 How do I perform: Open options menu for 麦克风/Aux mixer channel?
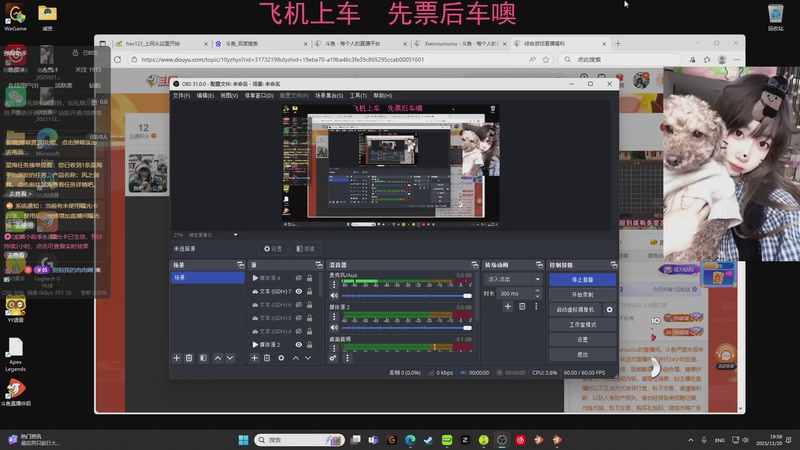click(334, 284)
